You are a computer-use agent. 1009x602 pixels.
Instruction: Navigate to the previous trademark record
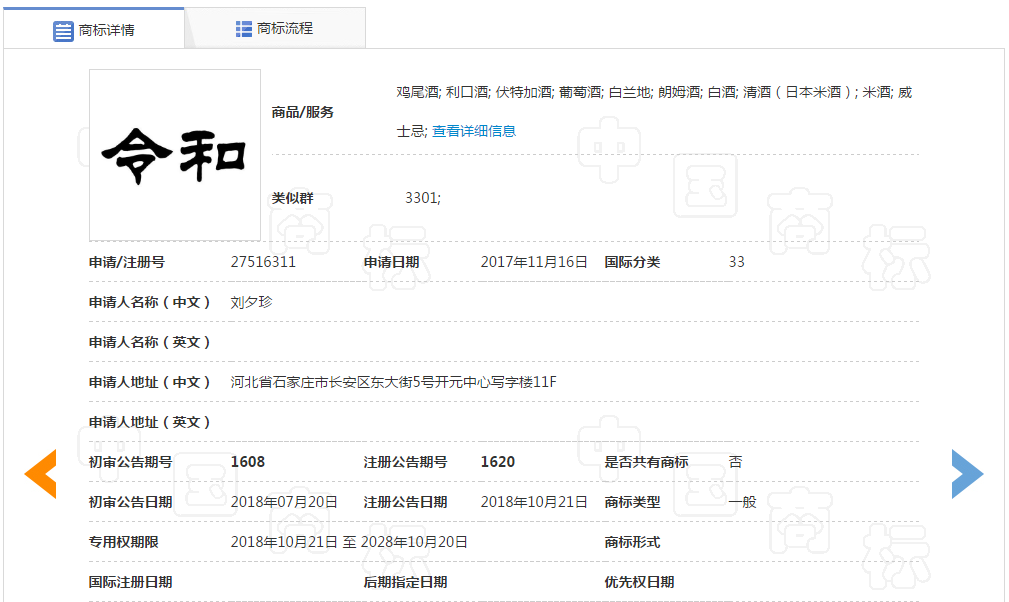click(41, 474)
